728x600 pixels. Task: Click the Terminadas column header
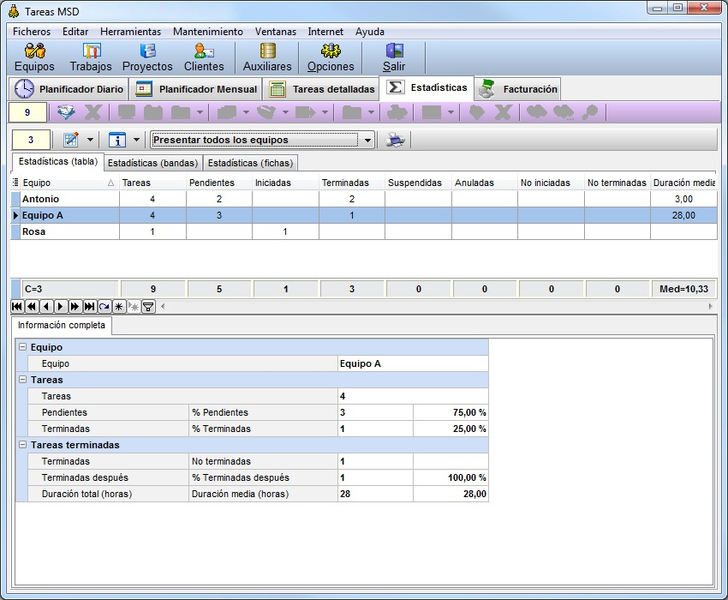point(351,183)
